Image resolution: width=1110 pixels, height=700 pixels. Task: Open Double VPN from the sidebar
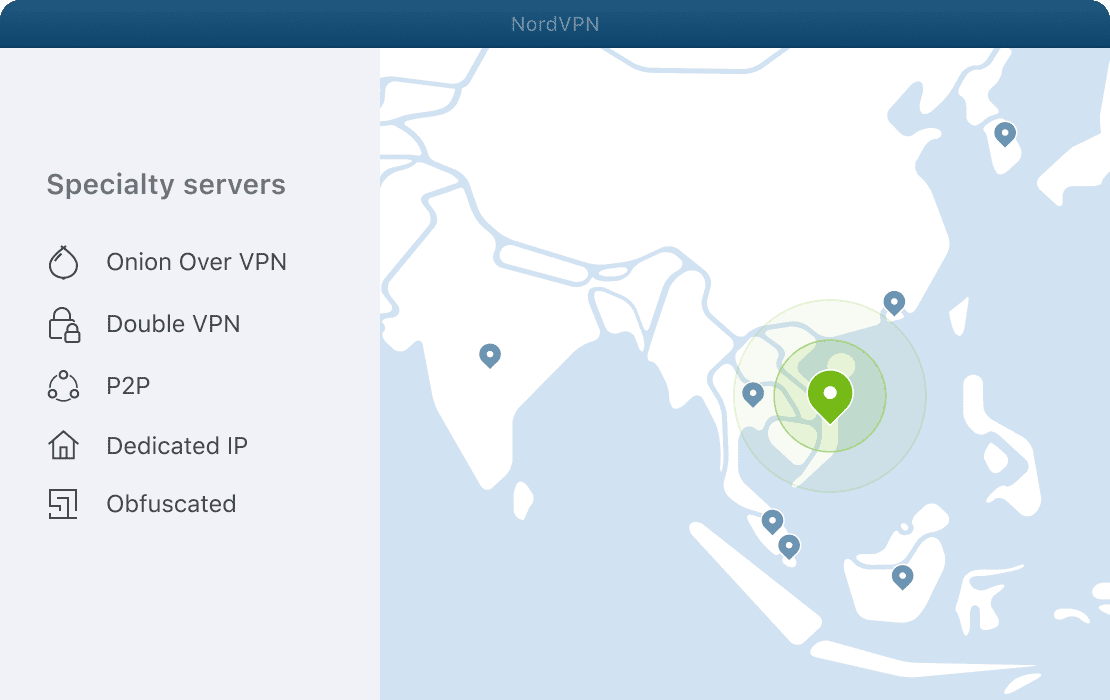[x=173, y=324]
